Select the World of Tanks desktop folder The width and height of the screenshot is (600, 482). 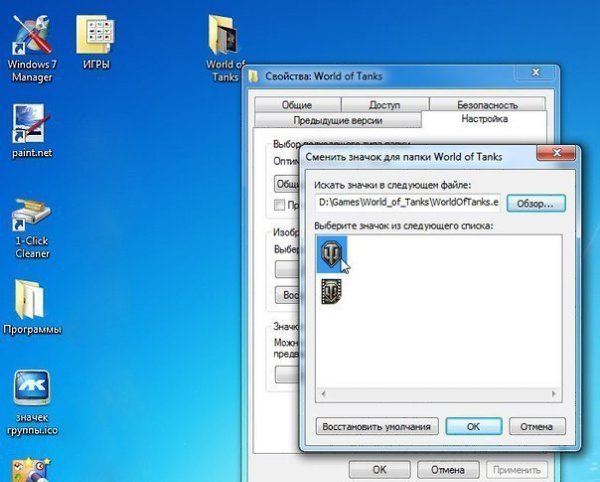[x=225, y=48]
